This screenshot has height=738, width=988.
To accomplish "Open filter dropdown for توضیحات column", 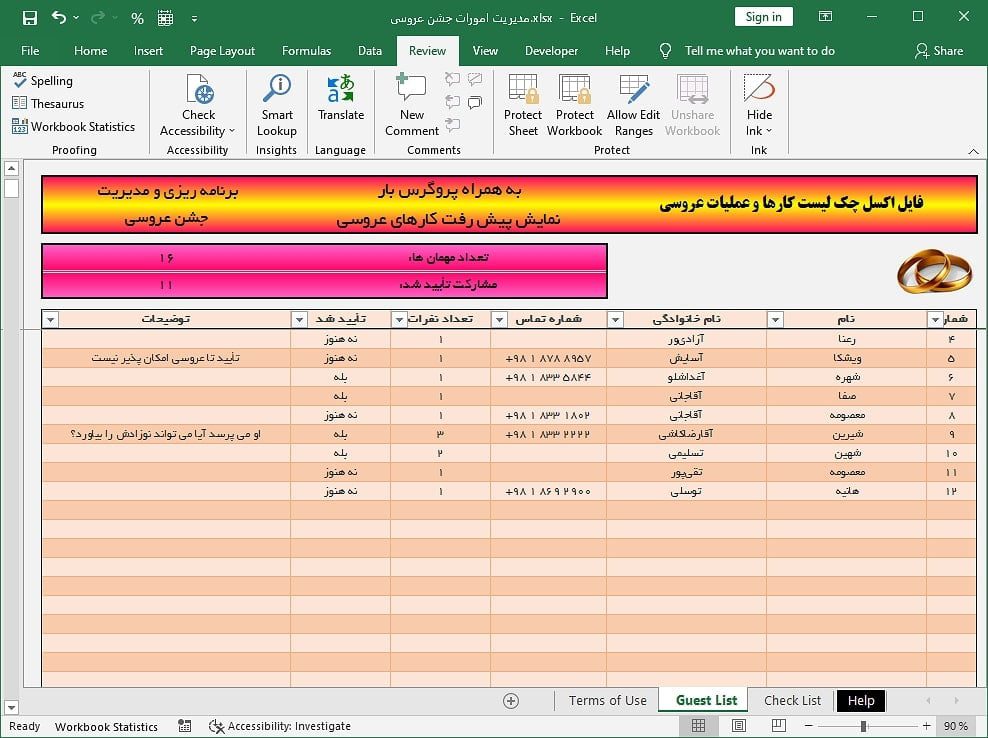I will (50, 320).
